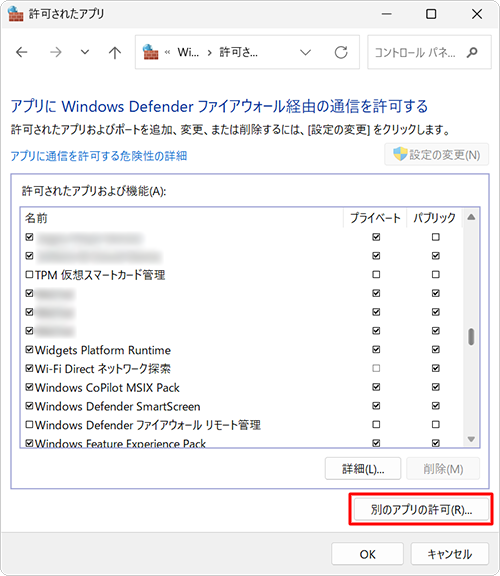Toggle TPM 仮想スマートカード管理 name checkbox
This screenshot has height=576, width=500.
[x=29, y=274]
